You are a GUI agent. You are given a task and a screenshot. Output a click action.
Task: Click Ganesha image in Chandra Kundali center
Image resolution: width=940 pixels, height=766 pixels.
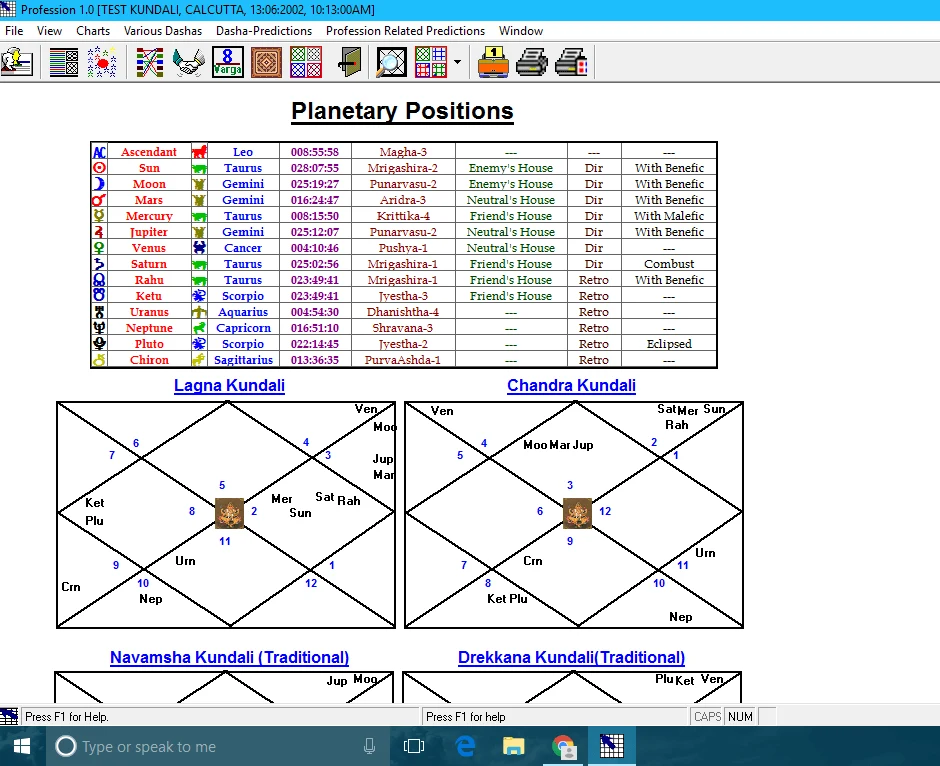pos(577,513)
